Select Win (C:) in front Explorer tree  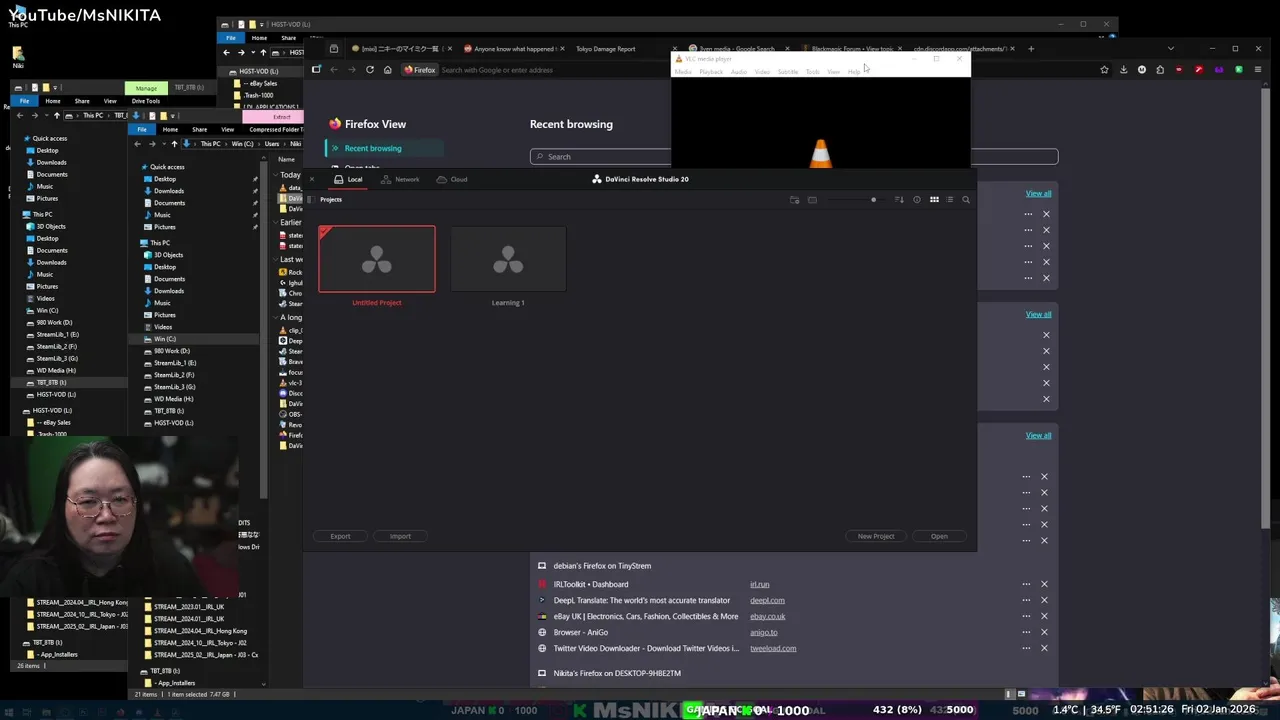[165, 339]
